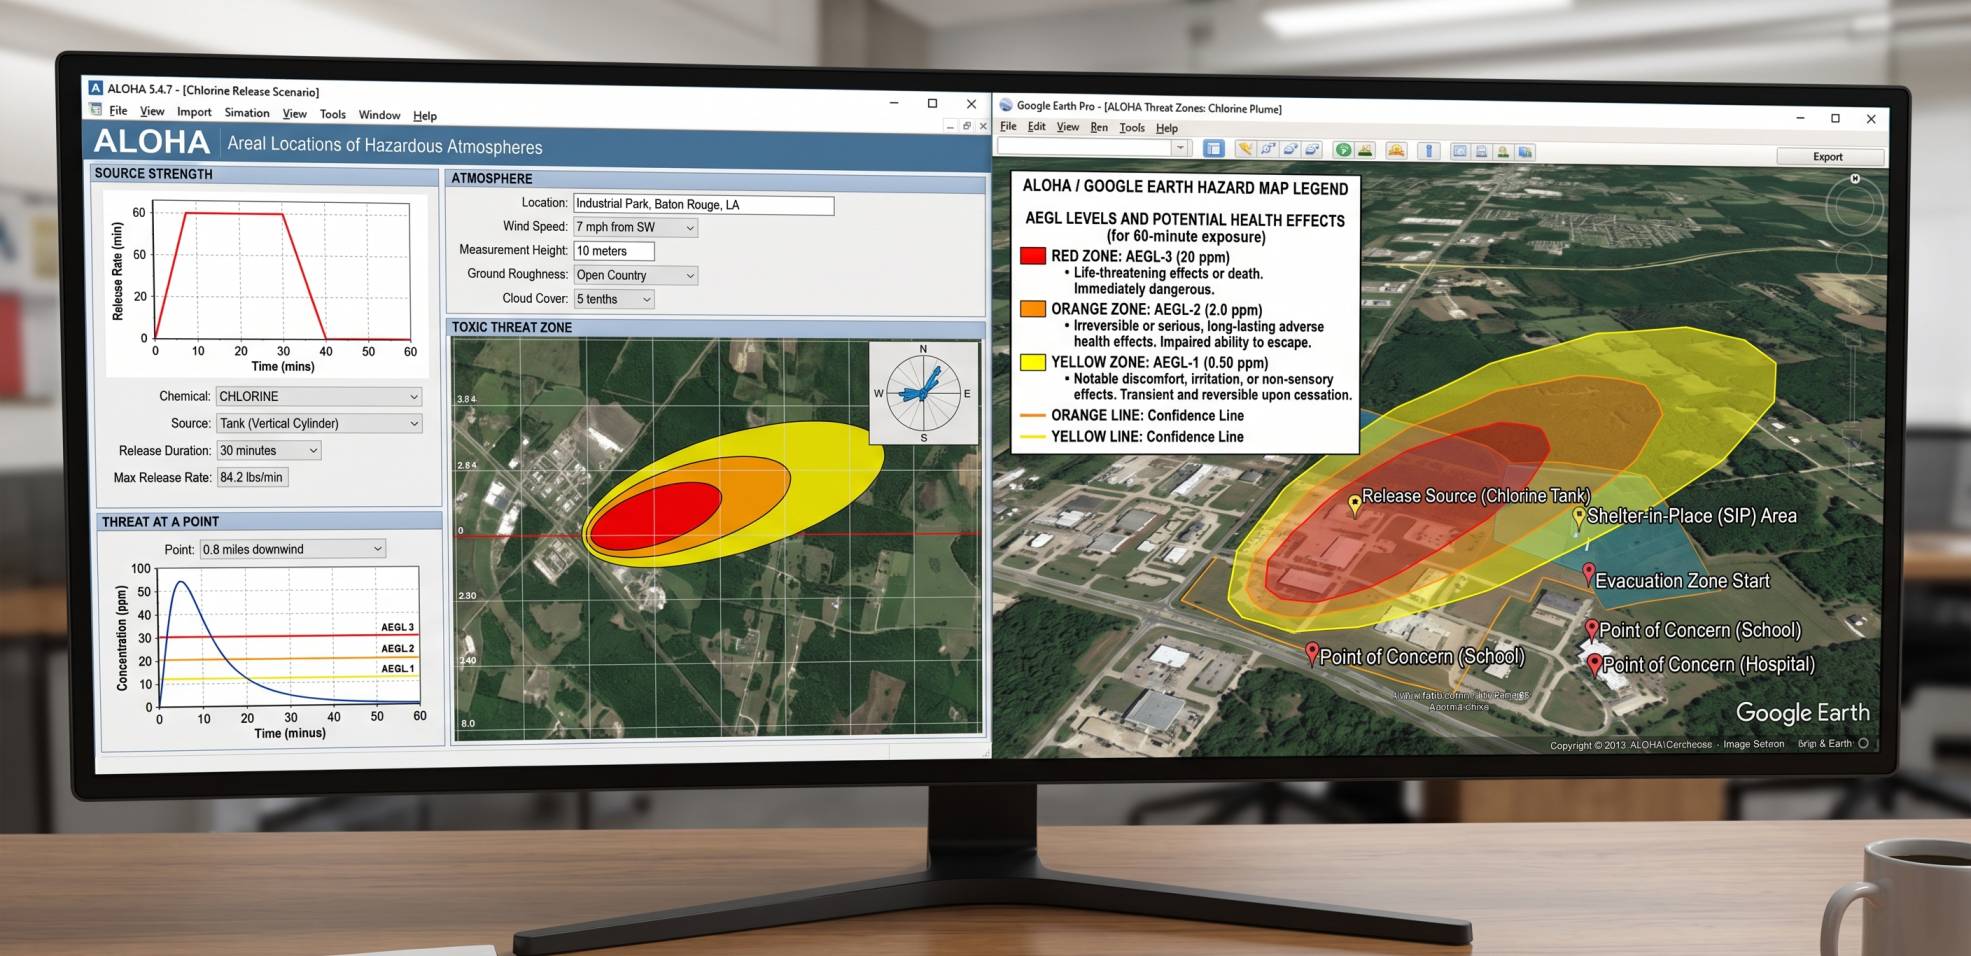Click the Measurement Height field showing 10 meters

(613, 251)
